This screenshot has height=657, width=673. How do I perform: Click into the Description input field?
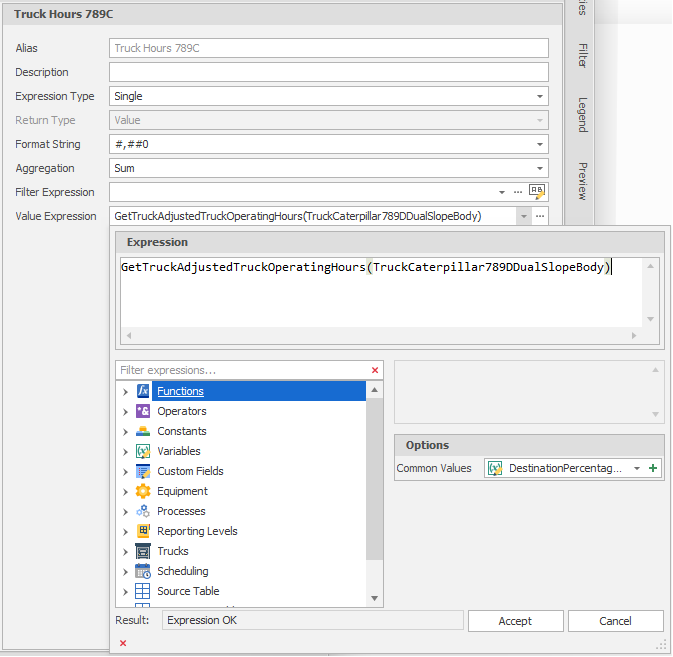328,72
